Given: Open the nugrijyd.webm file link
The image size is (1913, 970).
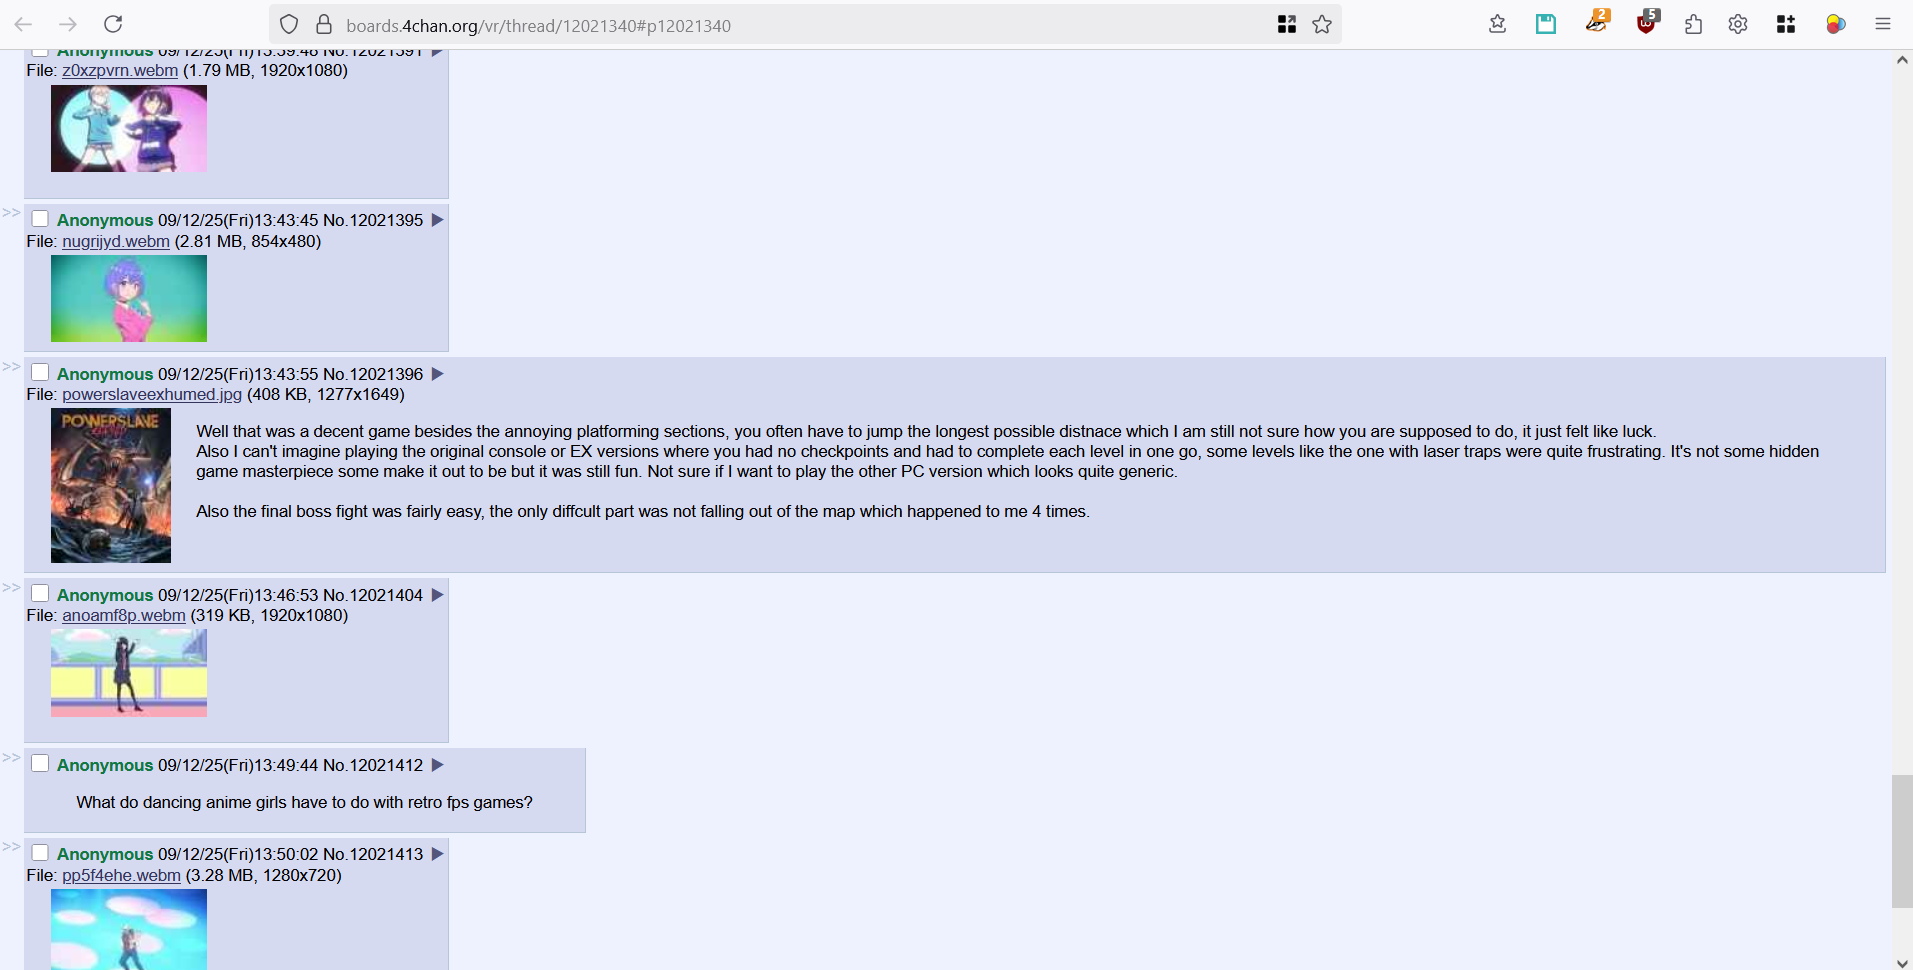Looking at the screenshot, I should click(x=116, y=241).
